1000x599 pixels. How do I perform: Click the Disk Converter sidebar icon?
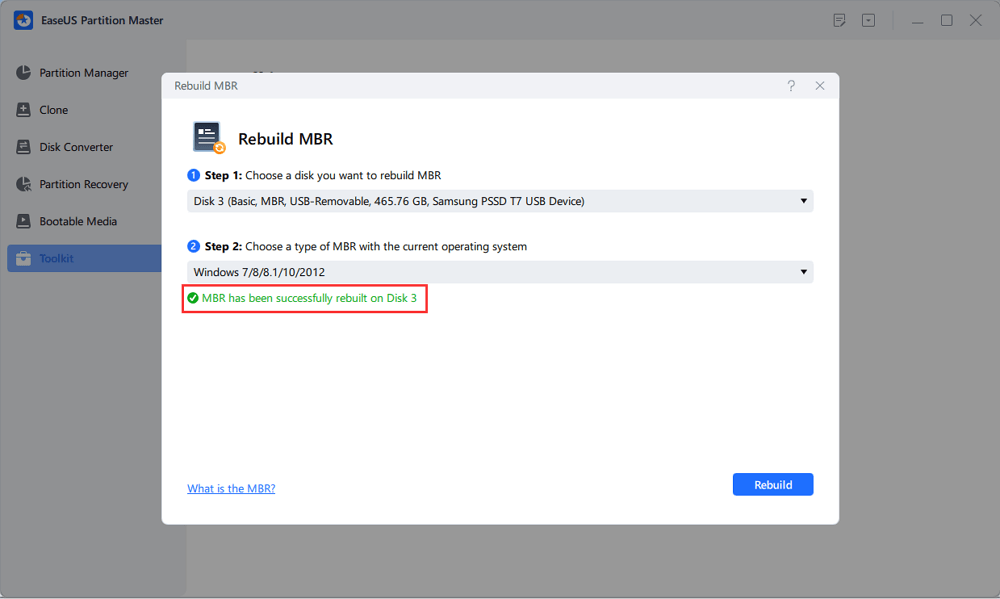click(x=23, y=147)
